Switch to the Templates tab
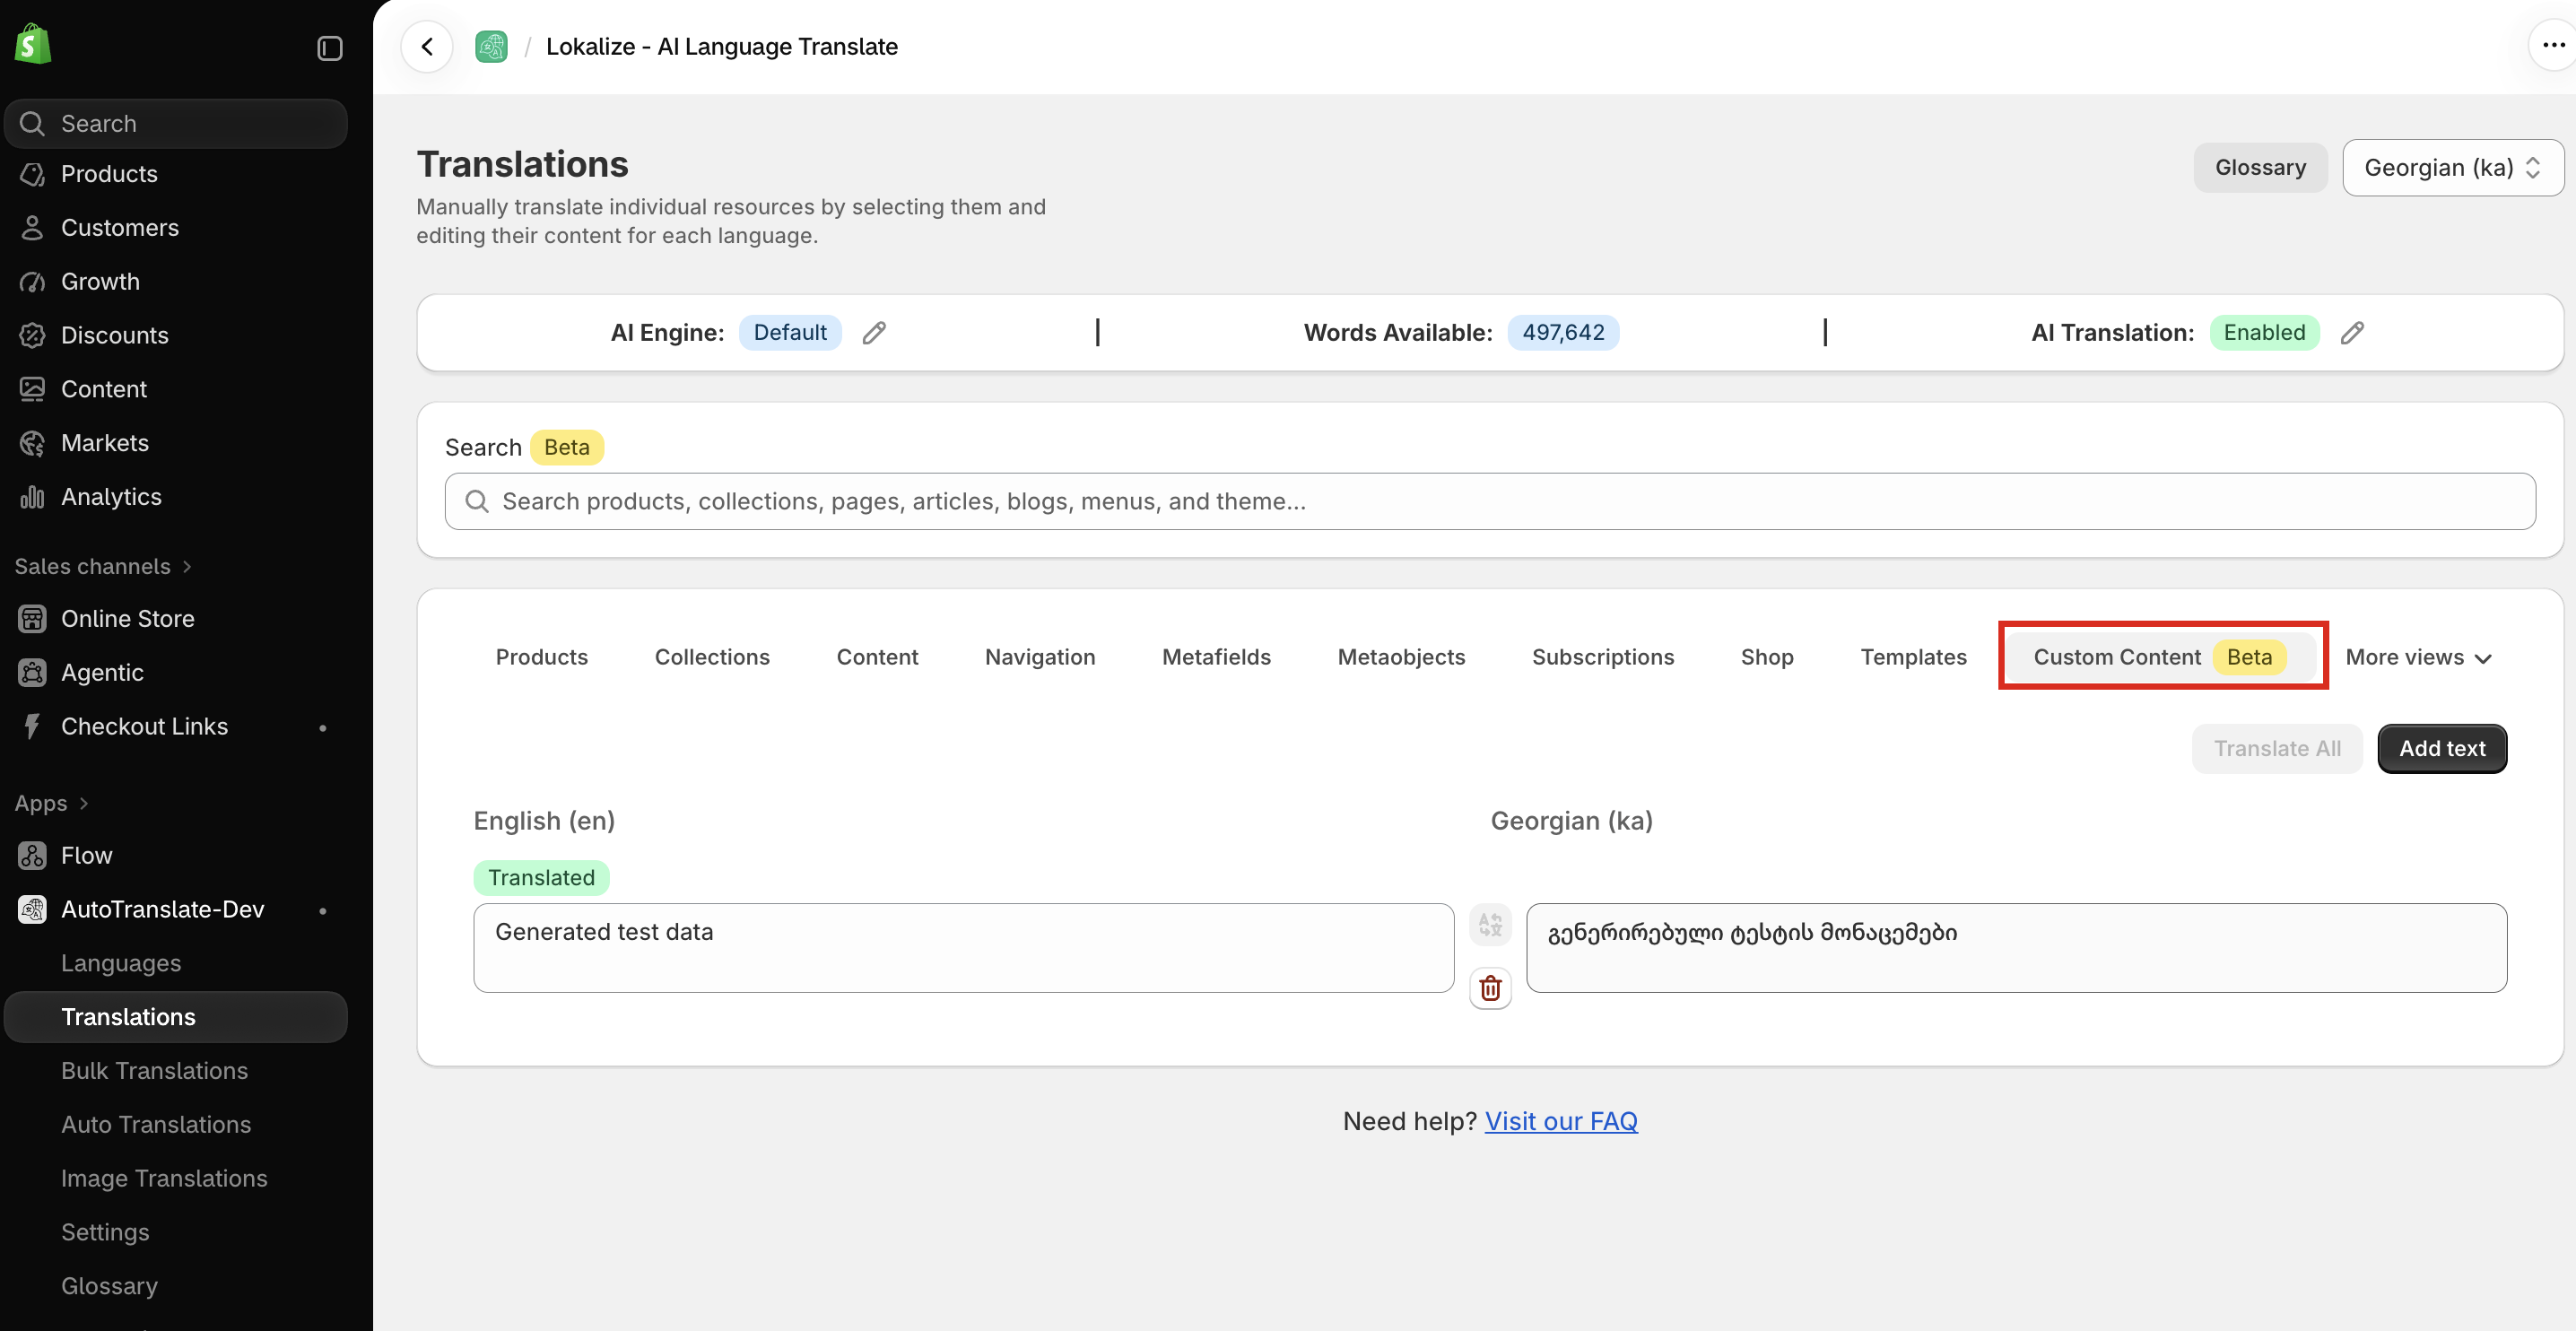Screen dimensions: 2576x1331 1913,658
